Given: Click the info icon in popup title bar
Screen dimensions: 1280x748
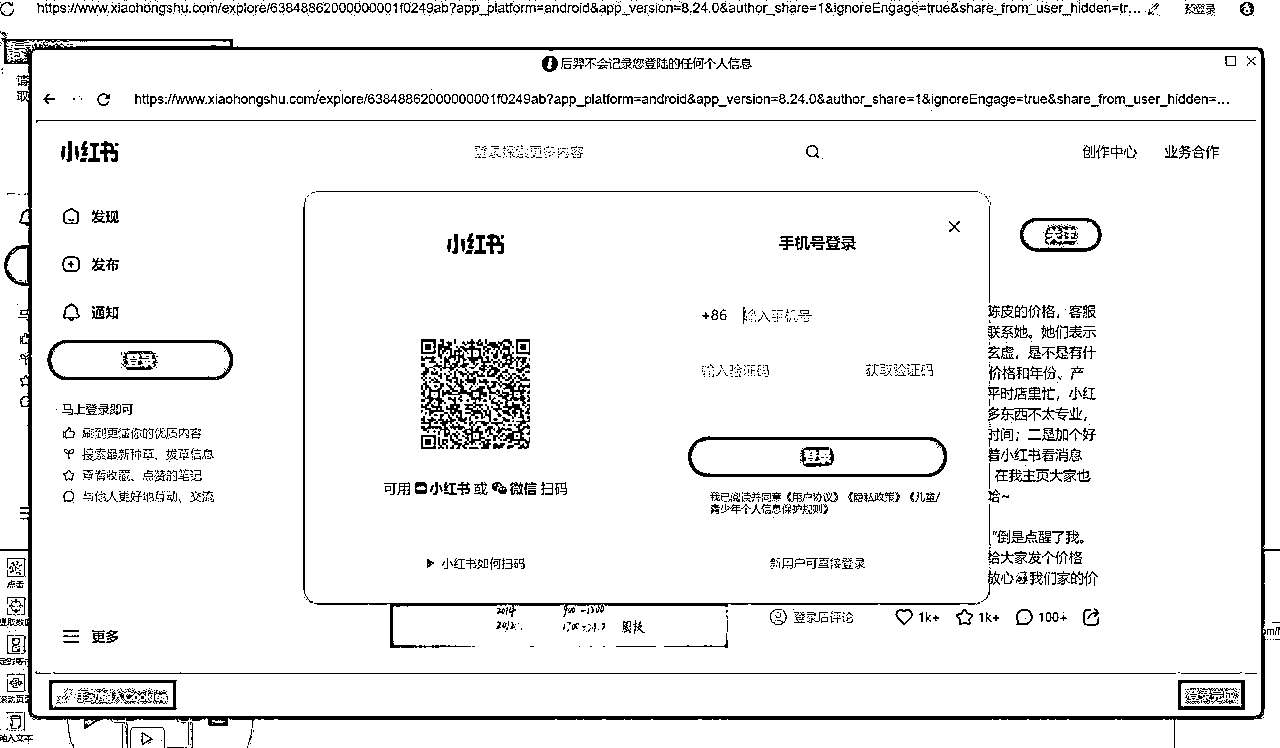Looking at the screenshot, I should point(549,63).
